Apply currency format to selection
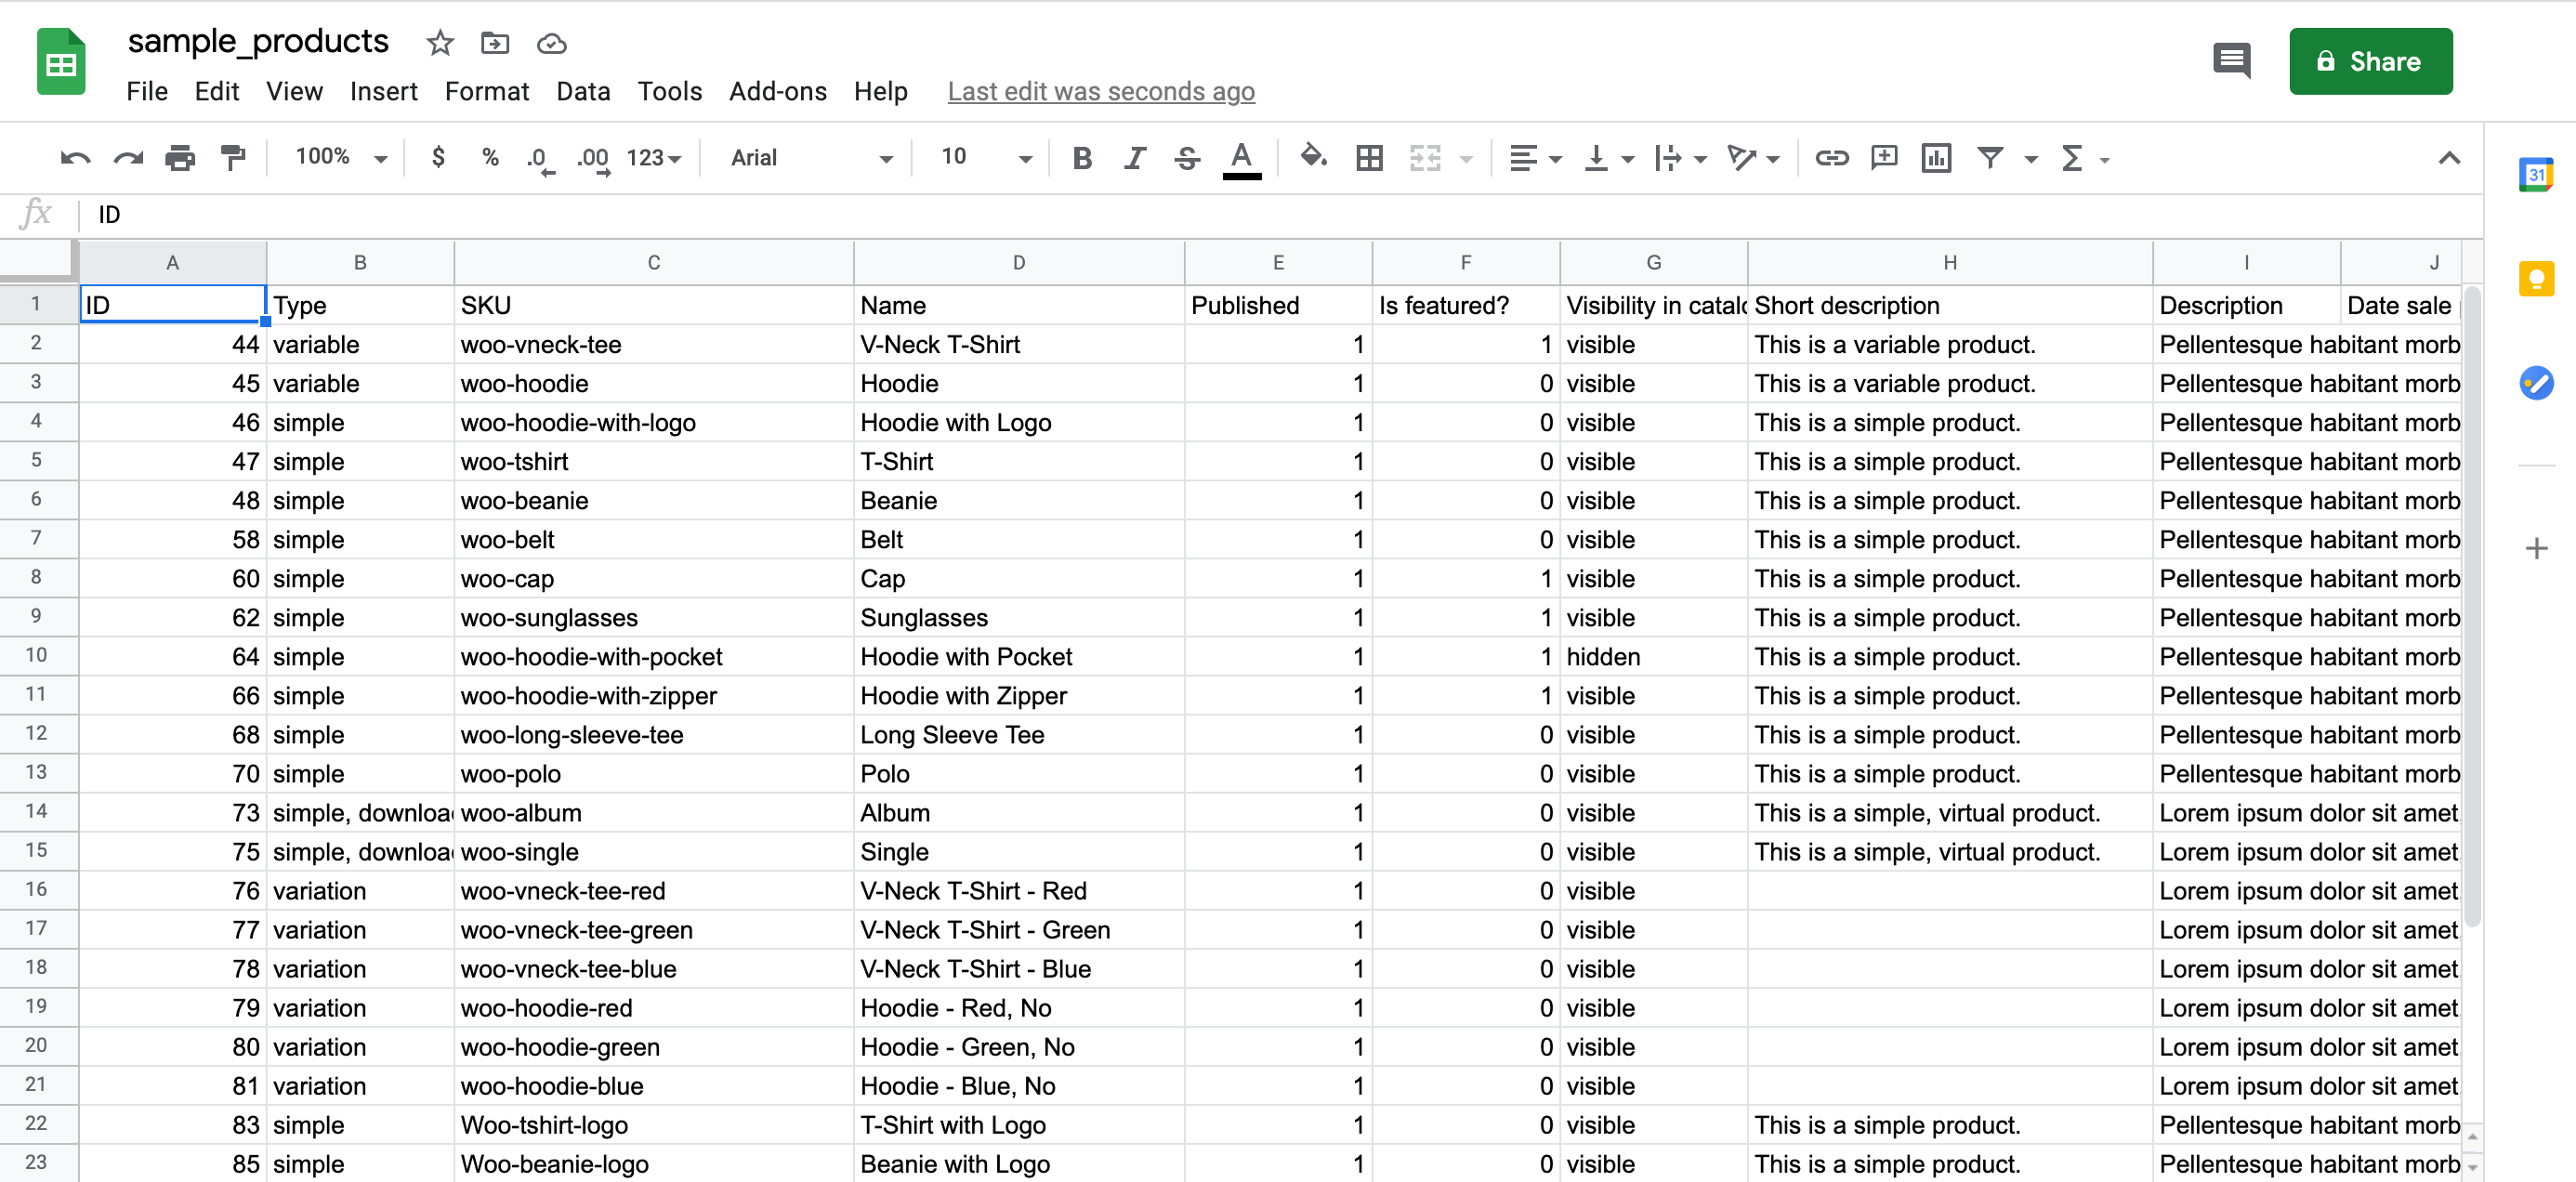 [437, 157]
